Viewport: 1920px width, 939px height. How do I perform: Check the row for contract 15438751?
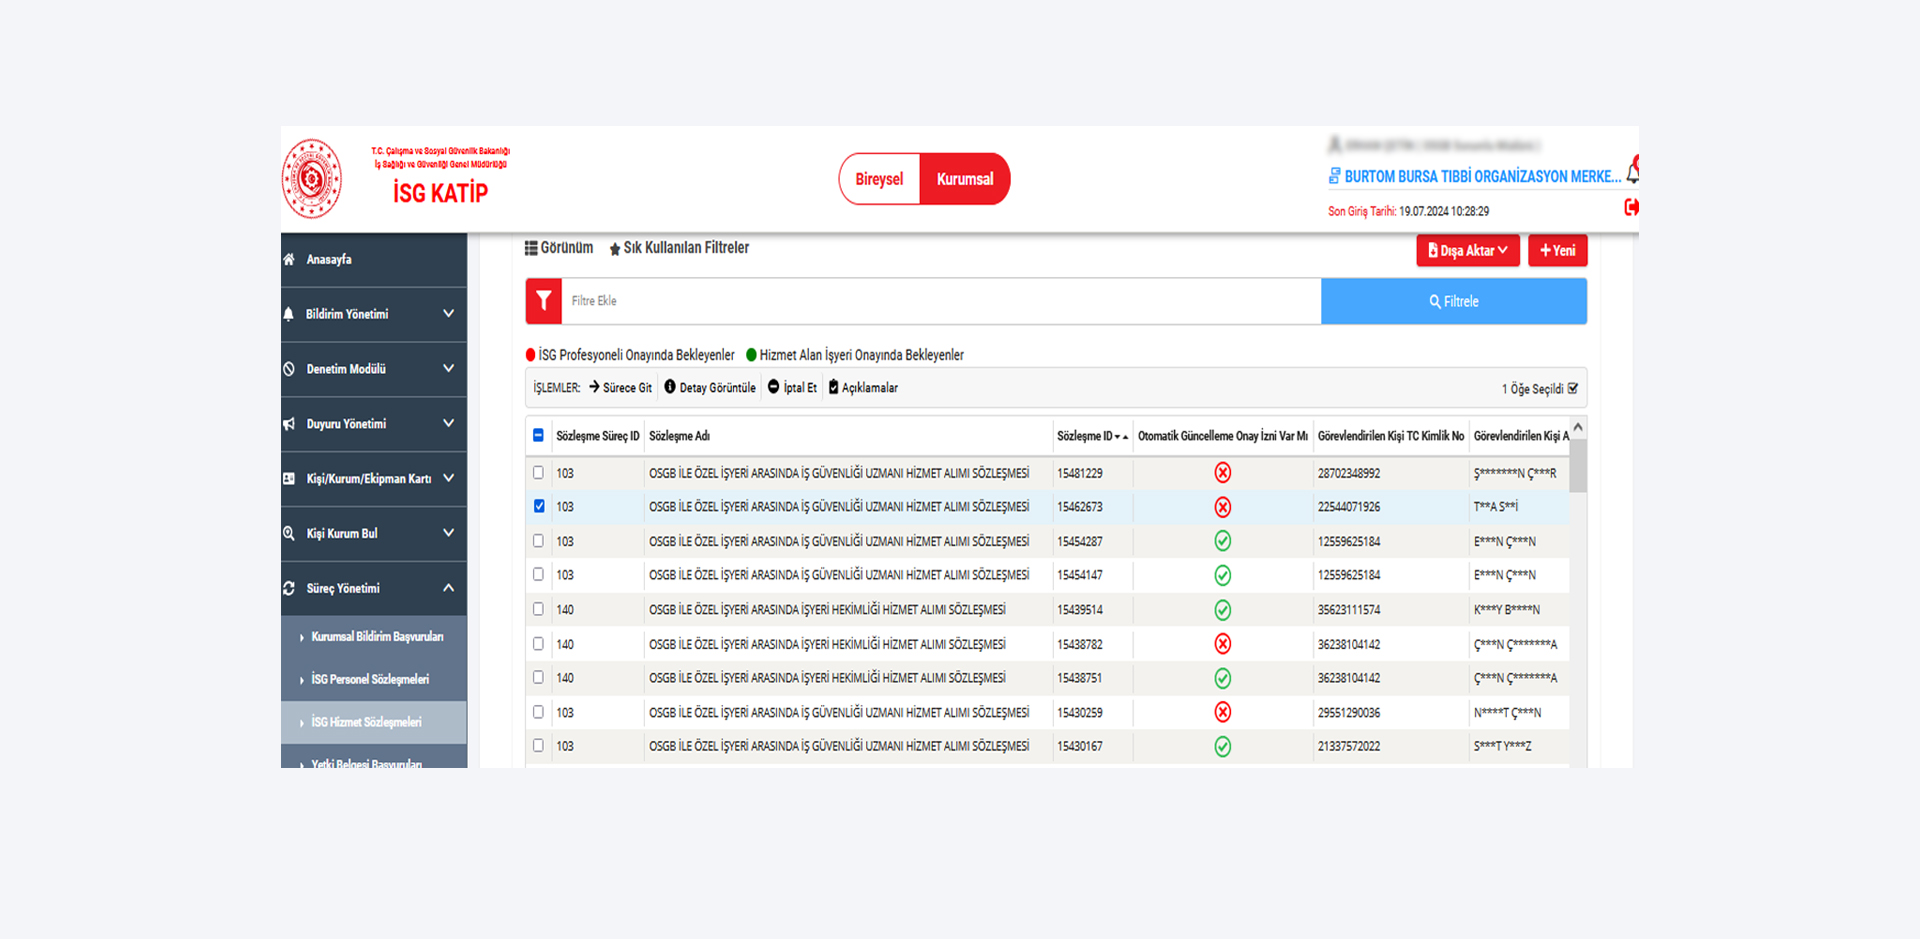(538, 677)
